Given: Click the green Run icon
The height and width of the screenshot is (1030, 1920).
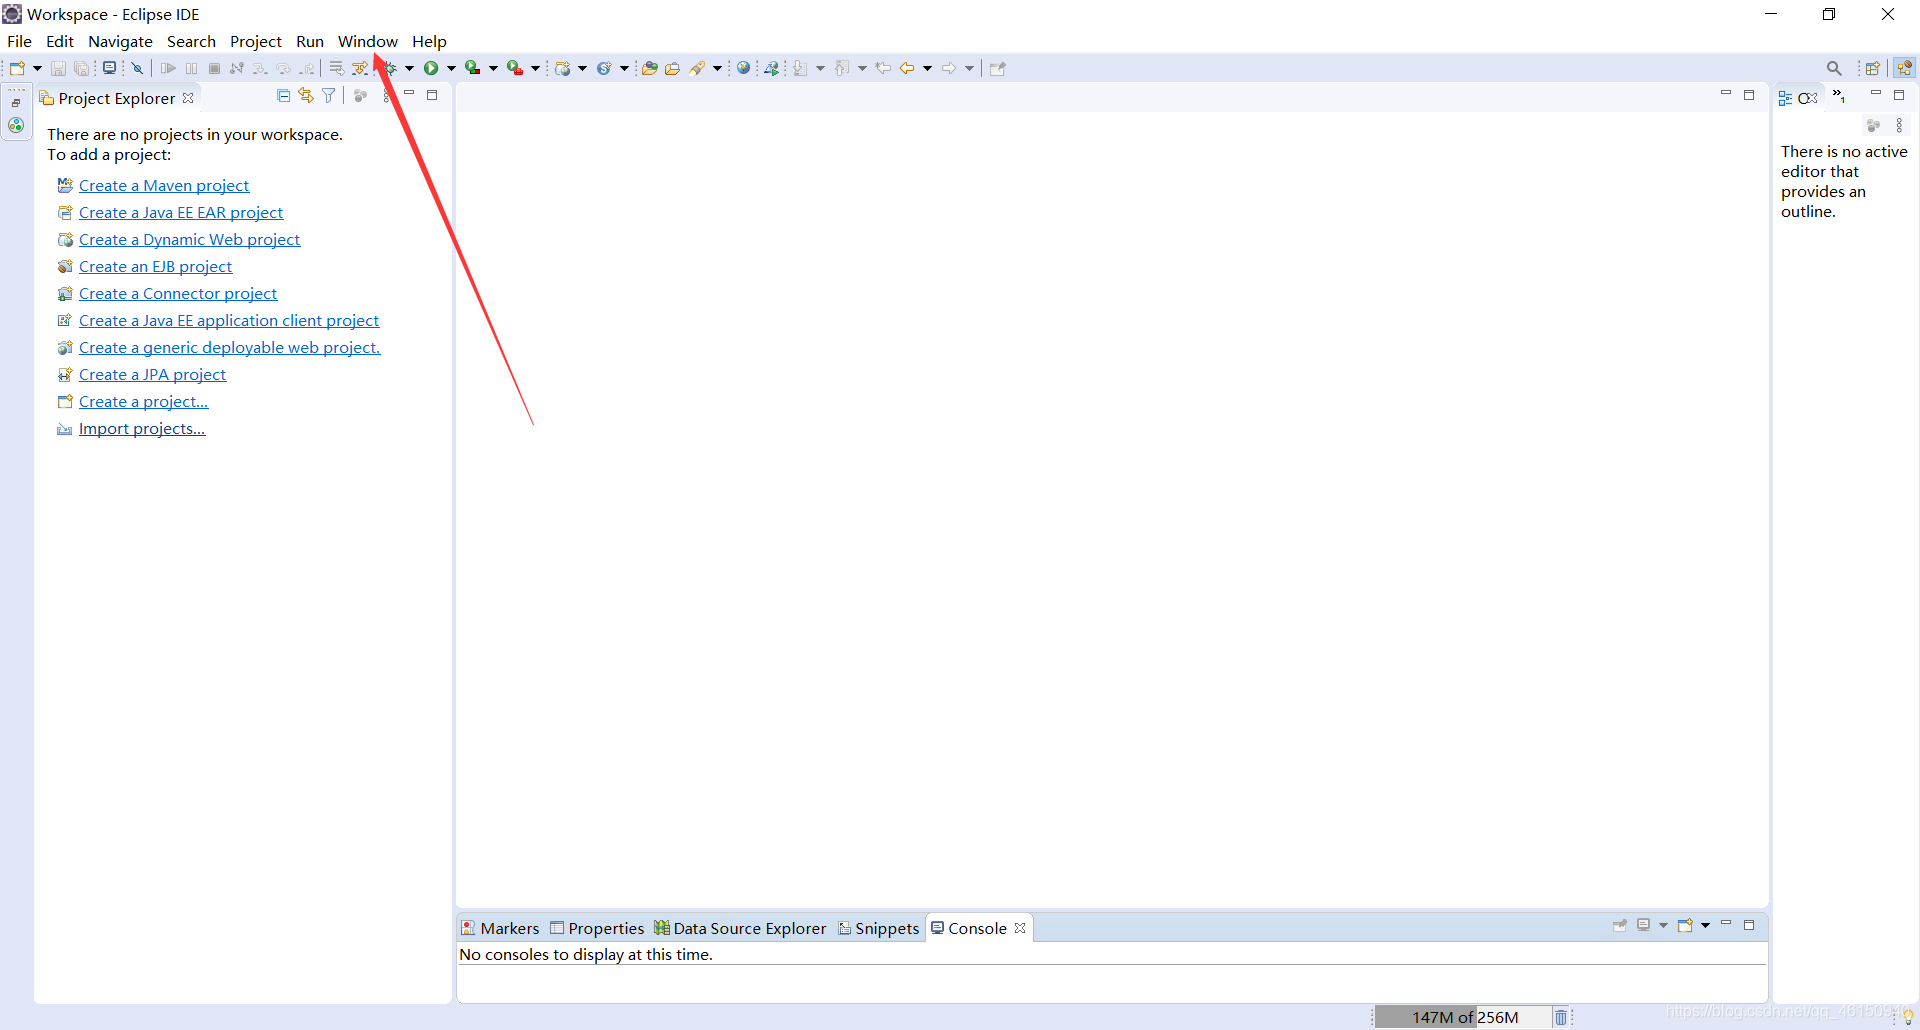Looking at the screenshot, I should point(431,68).
